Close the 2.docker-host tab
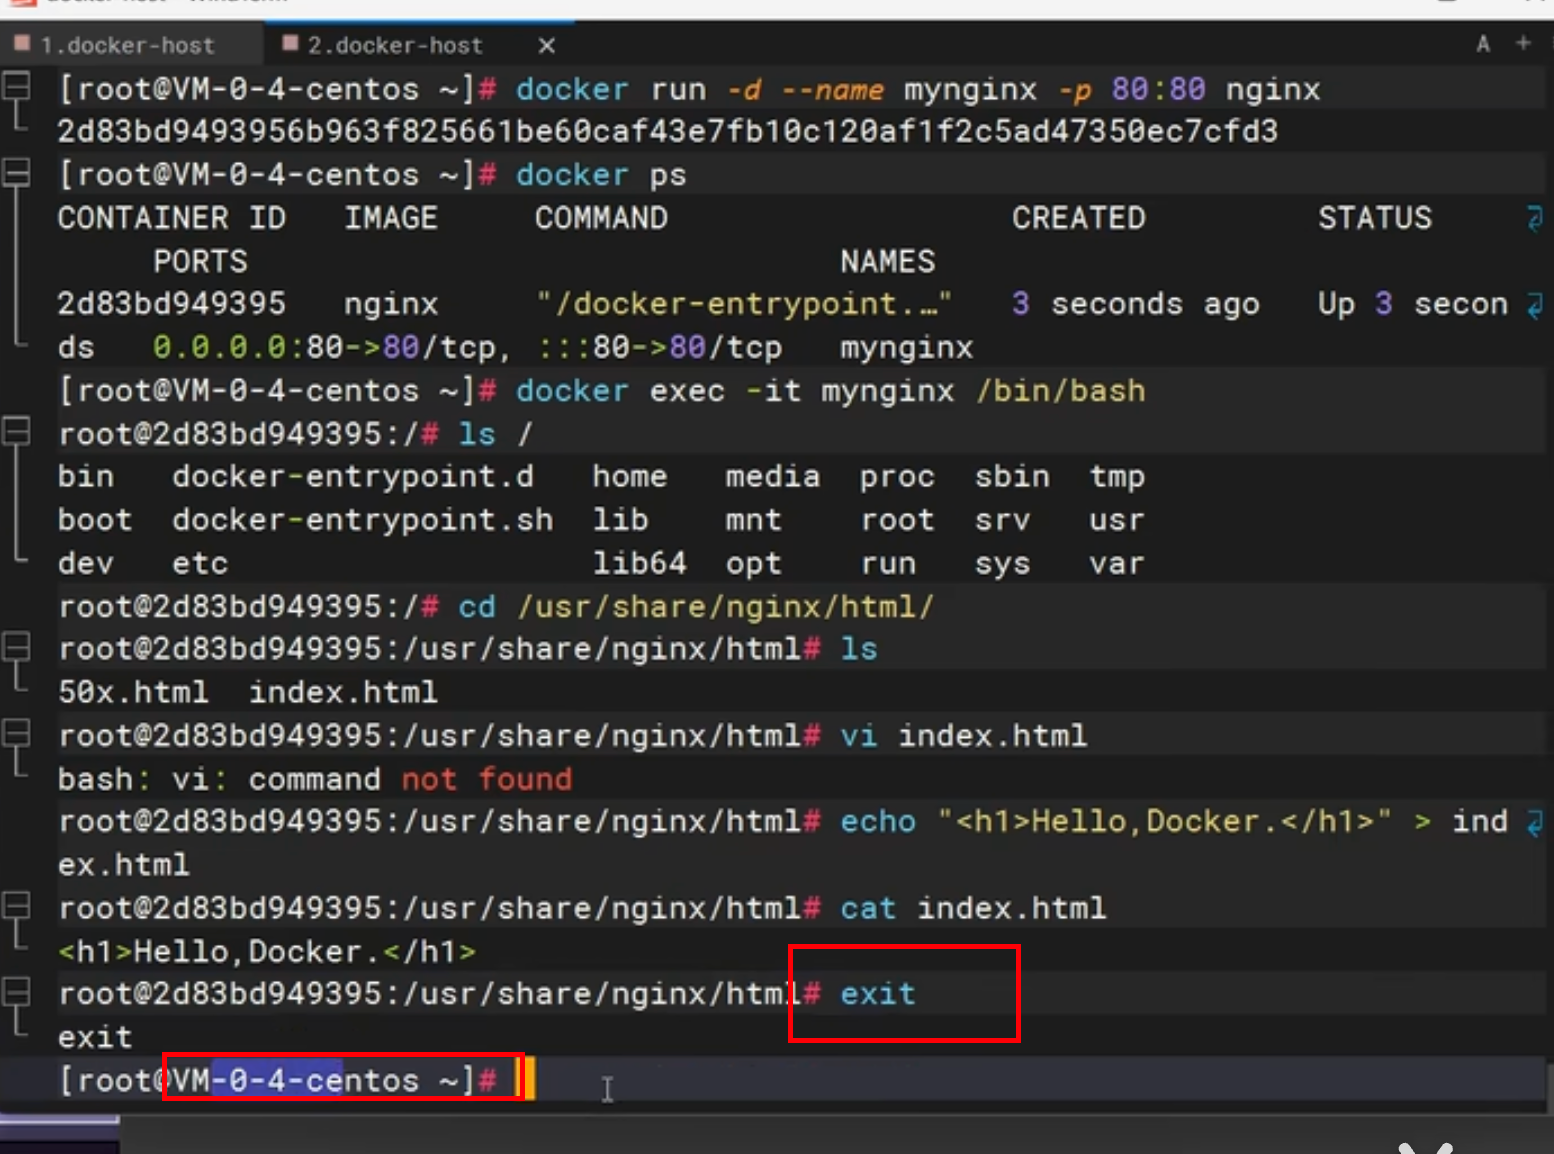The height and width of the screenshot is (1154, 1554). (x=546, y=46)
